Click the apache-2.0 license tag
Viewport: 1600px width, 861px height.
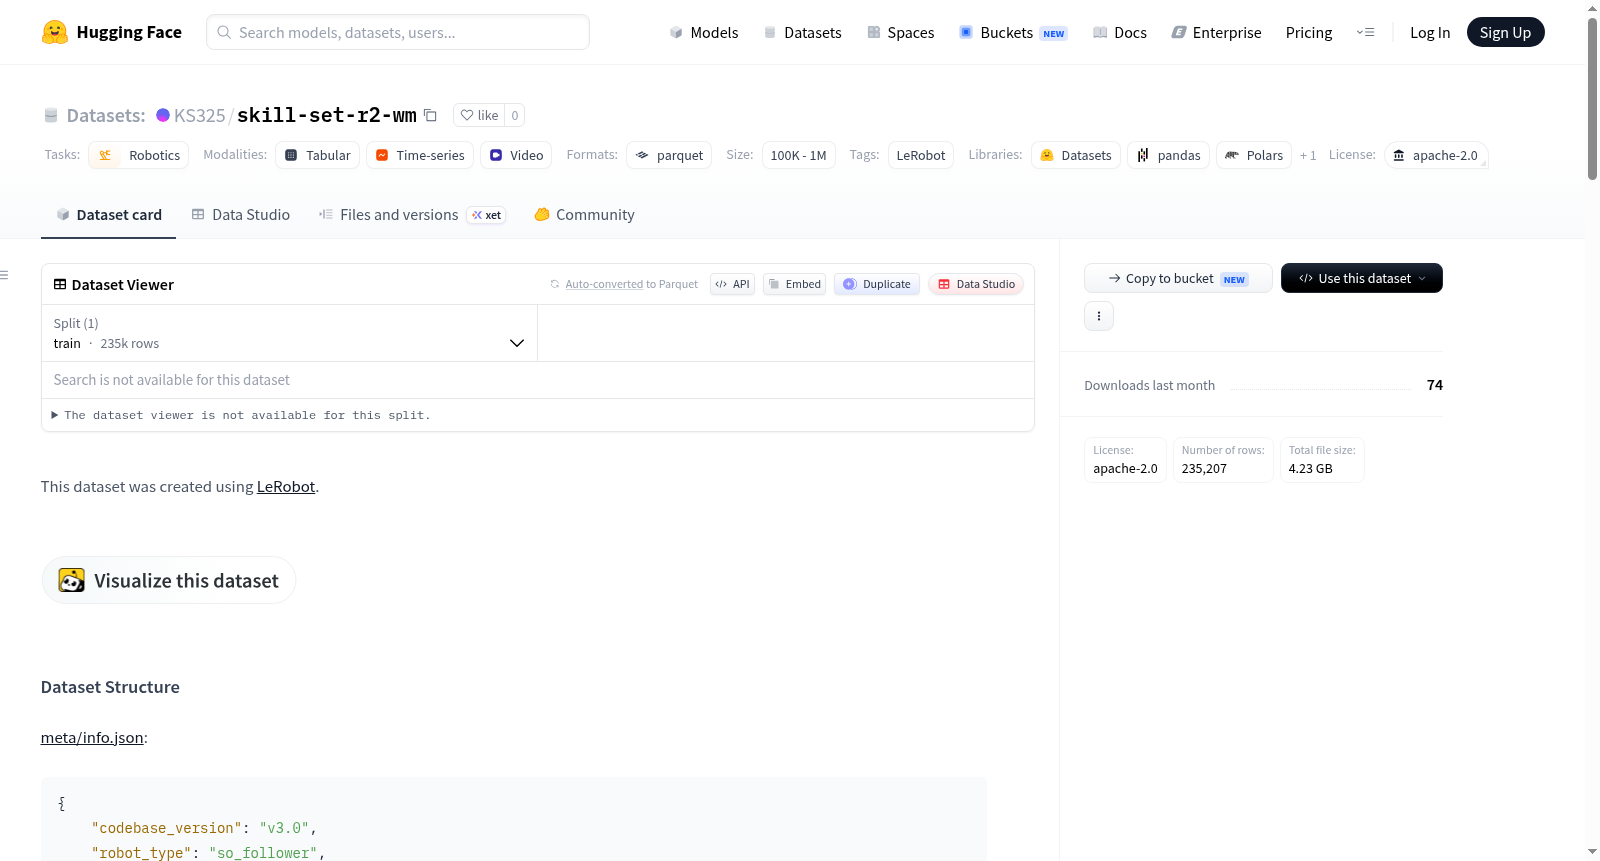click(1436, 155)
